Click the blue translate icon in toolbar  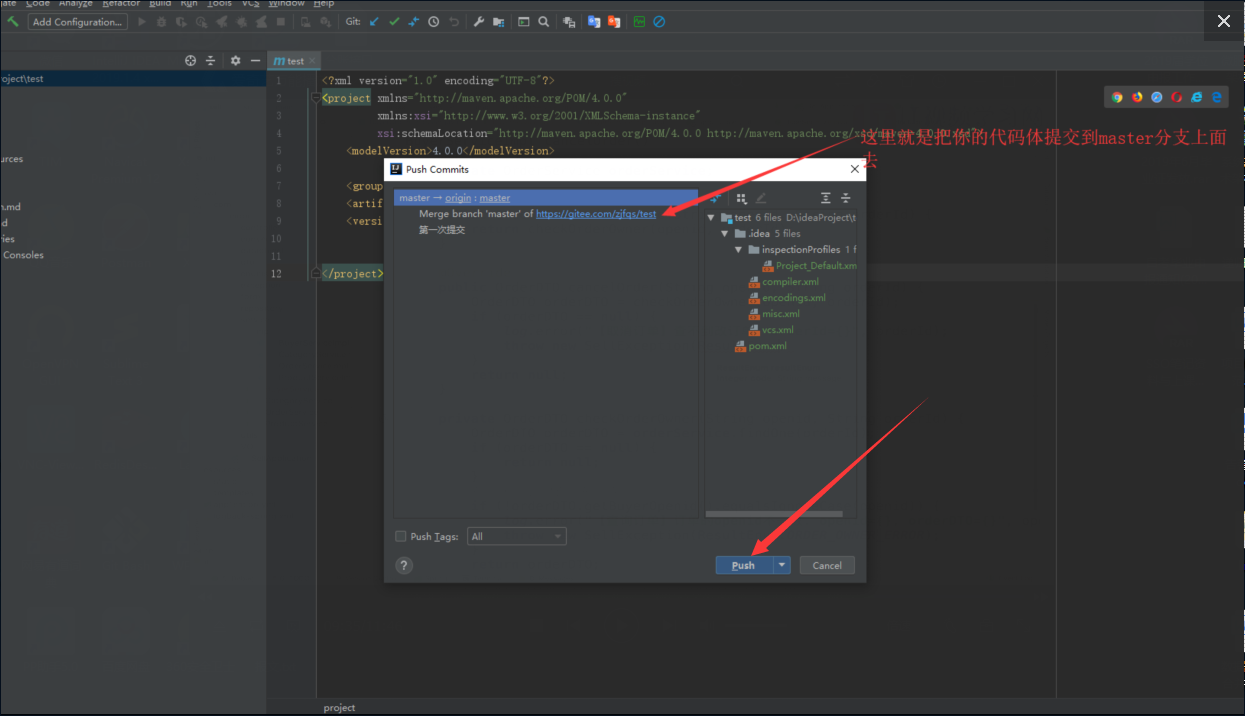[x=594, y=21]
